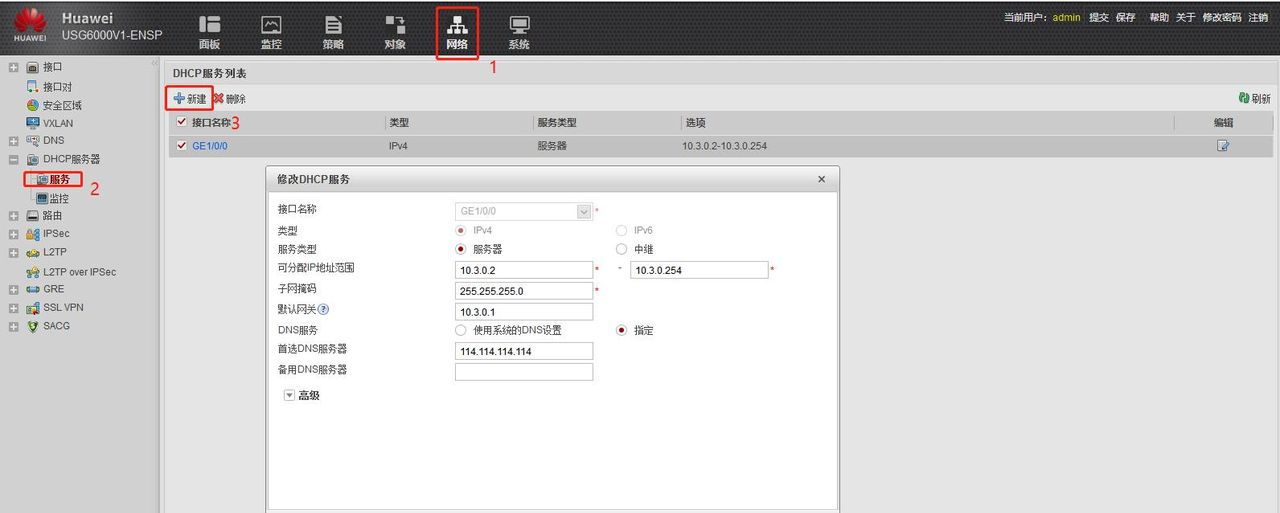Screen dimensions: 1280x513
Task: Click the 删除 delete button
Action: click(229, 99)
